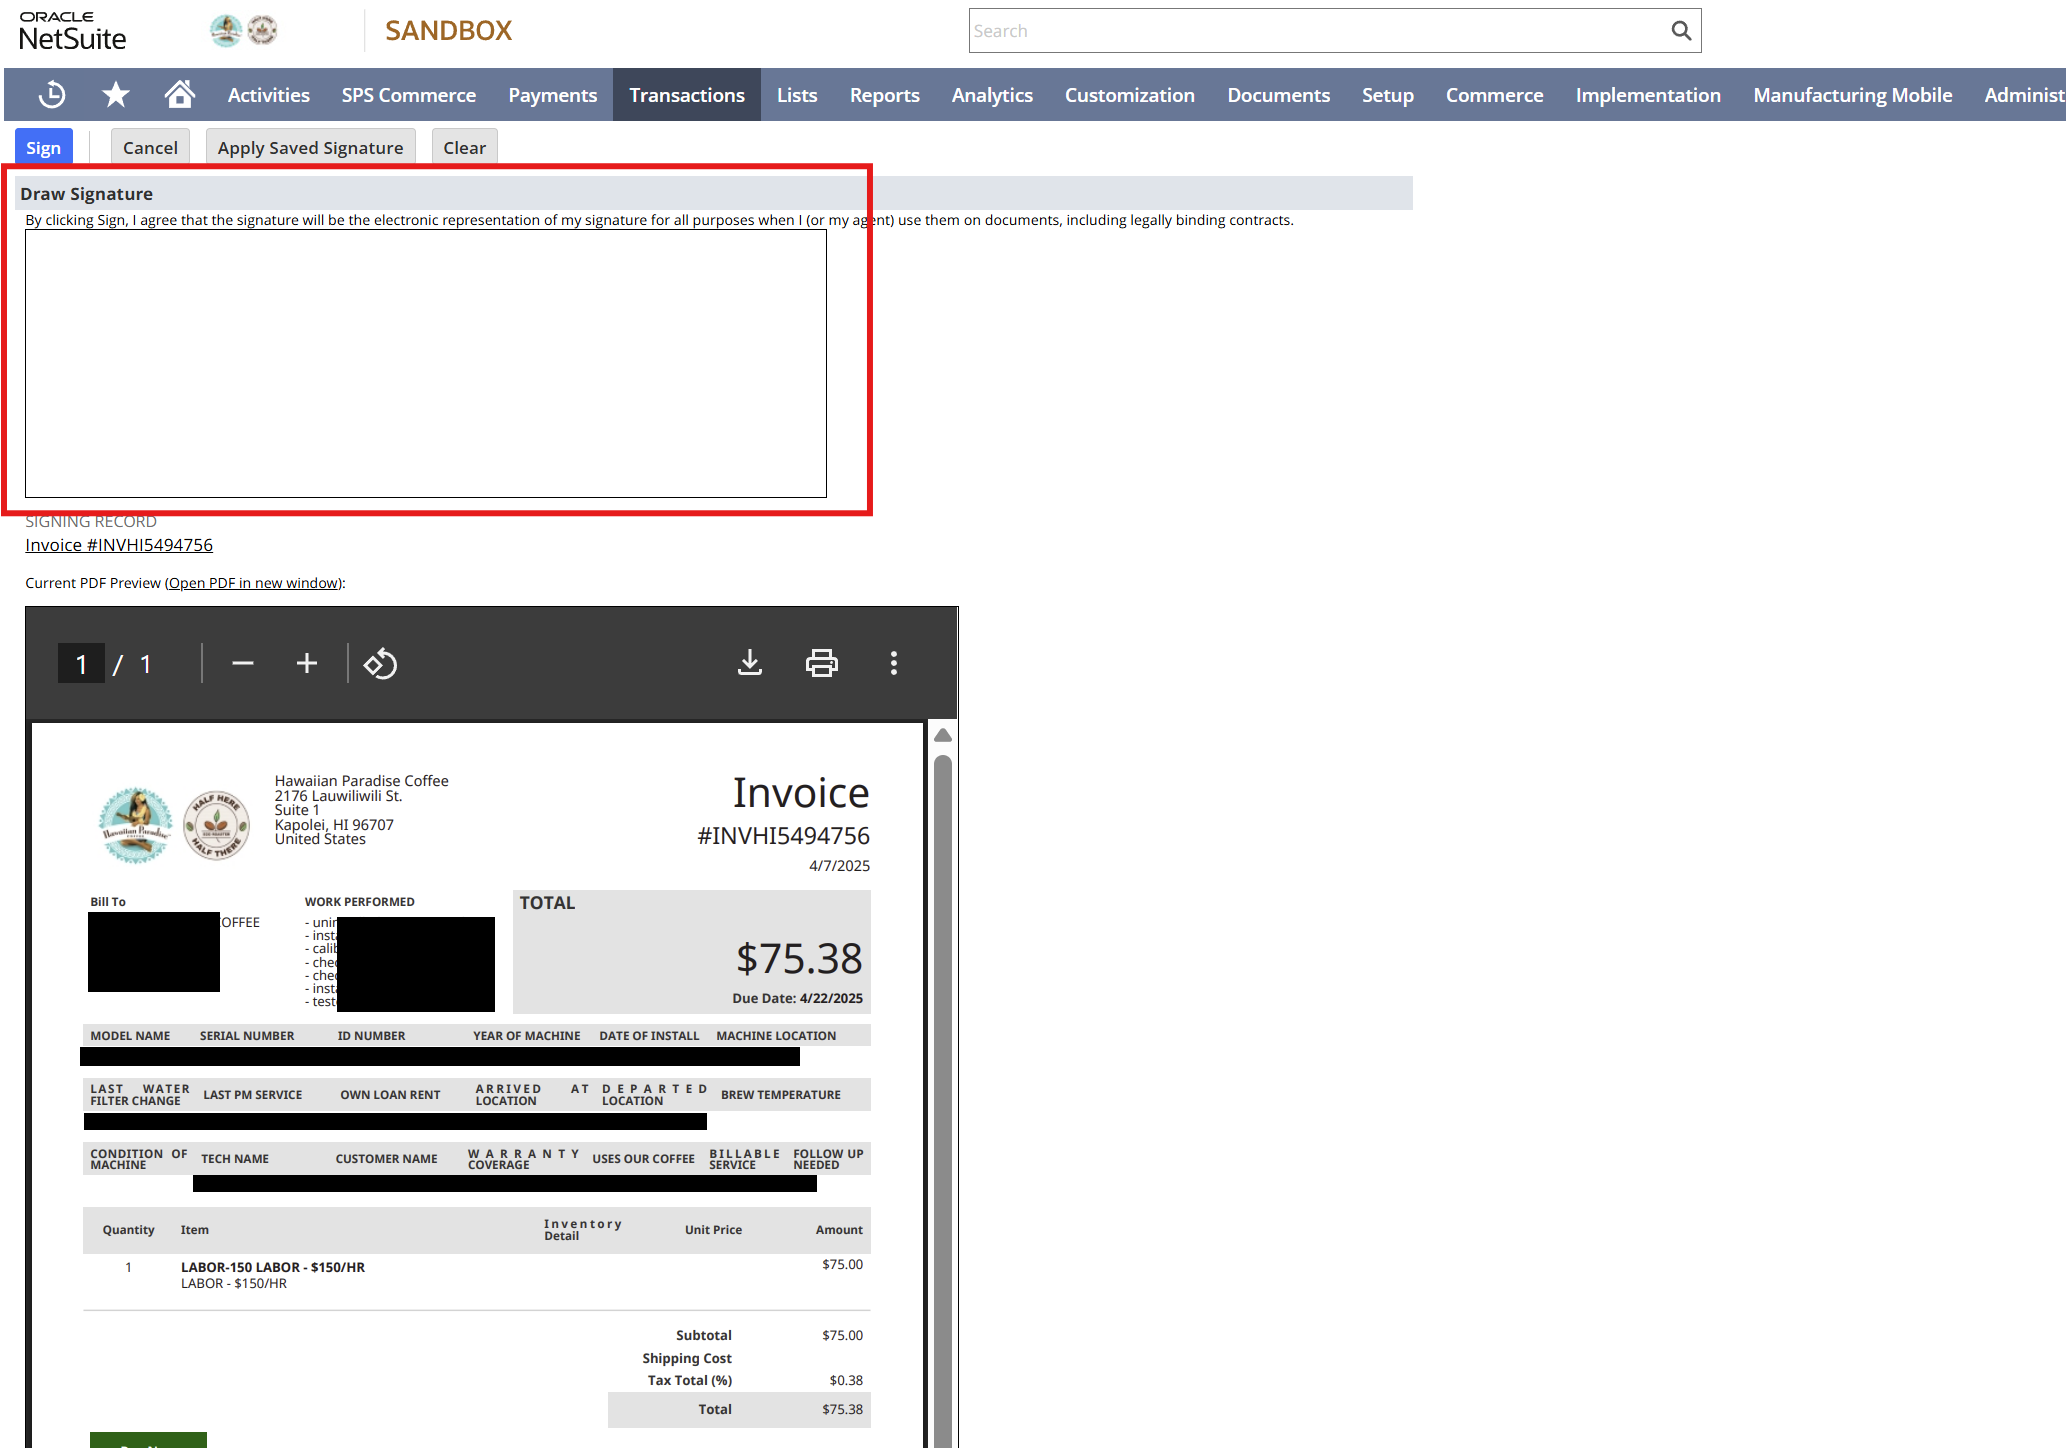Open PDF in new window link

[254, 583]
